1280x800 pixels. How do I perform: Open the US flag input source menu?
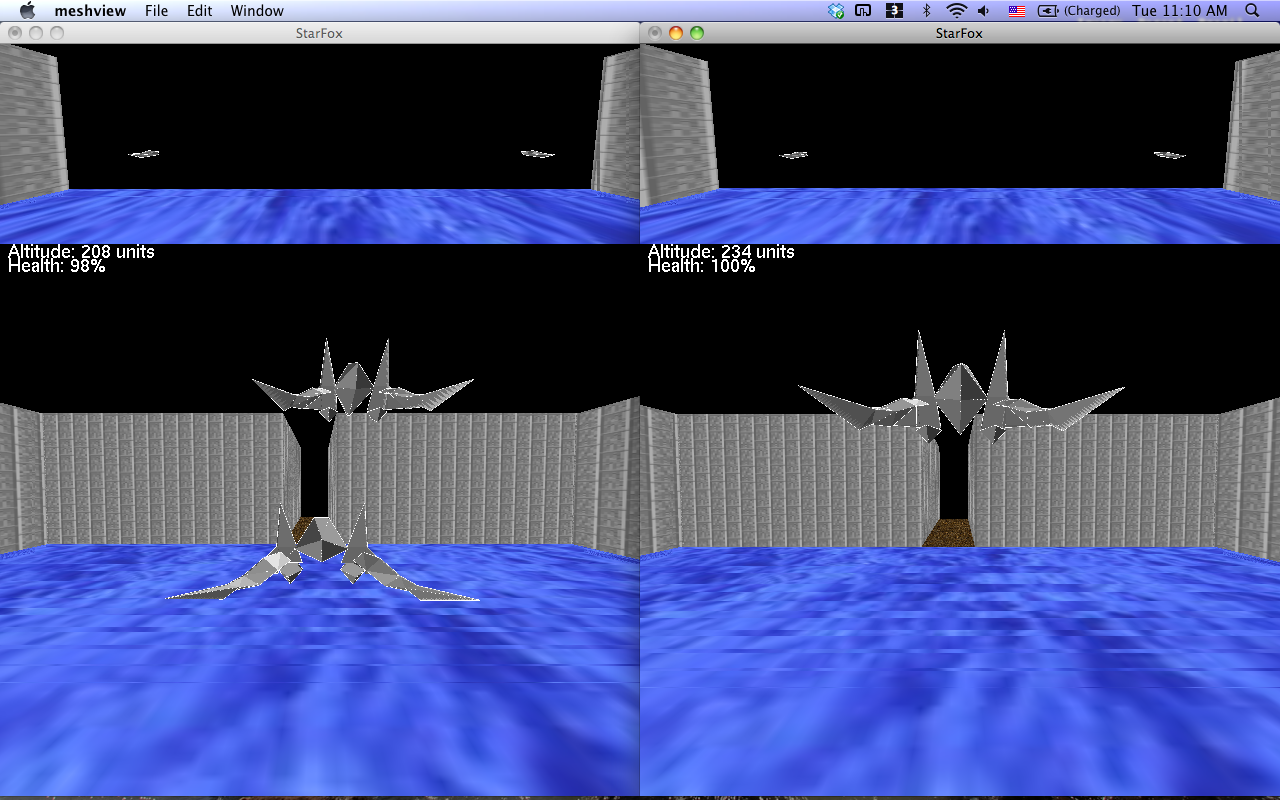click(1017, 11)
